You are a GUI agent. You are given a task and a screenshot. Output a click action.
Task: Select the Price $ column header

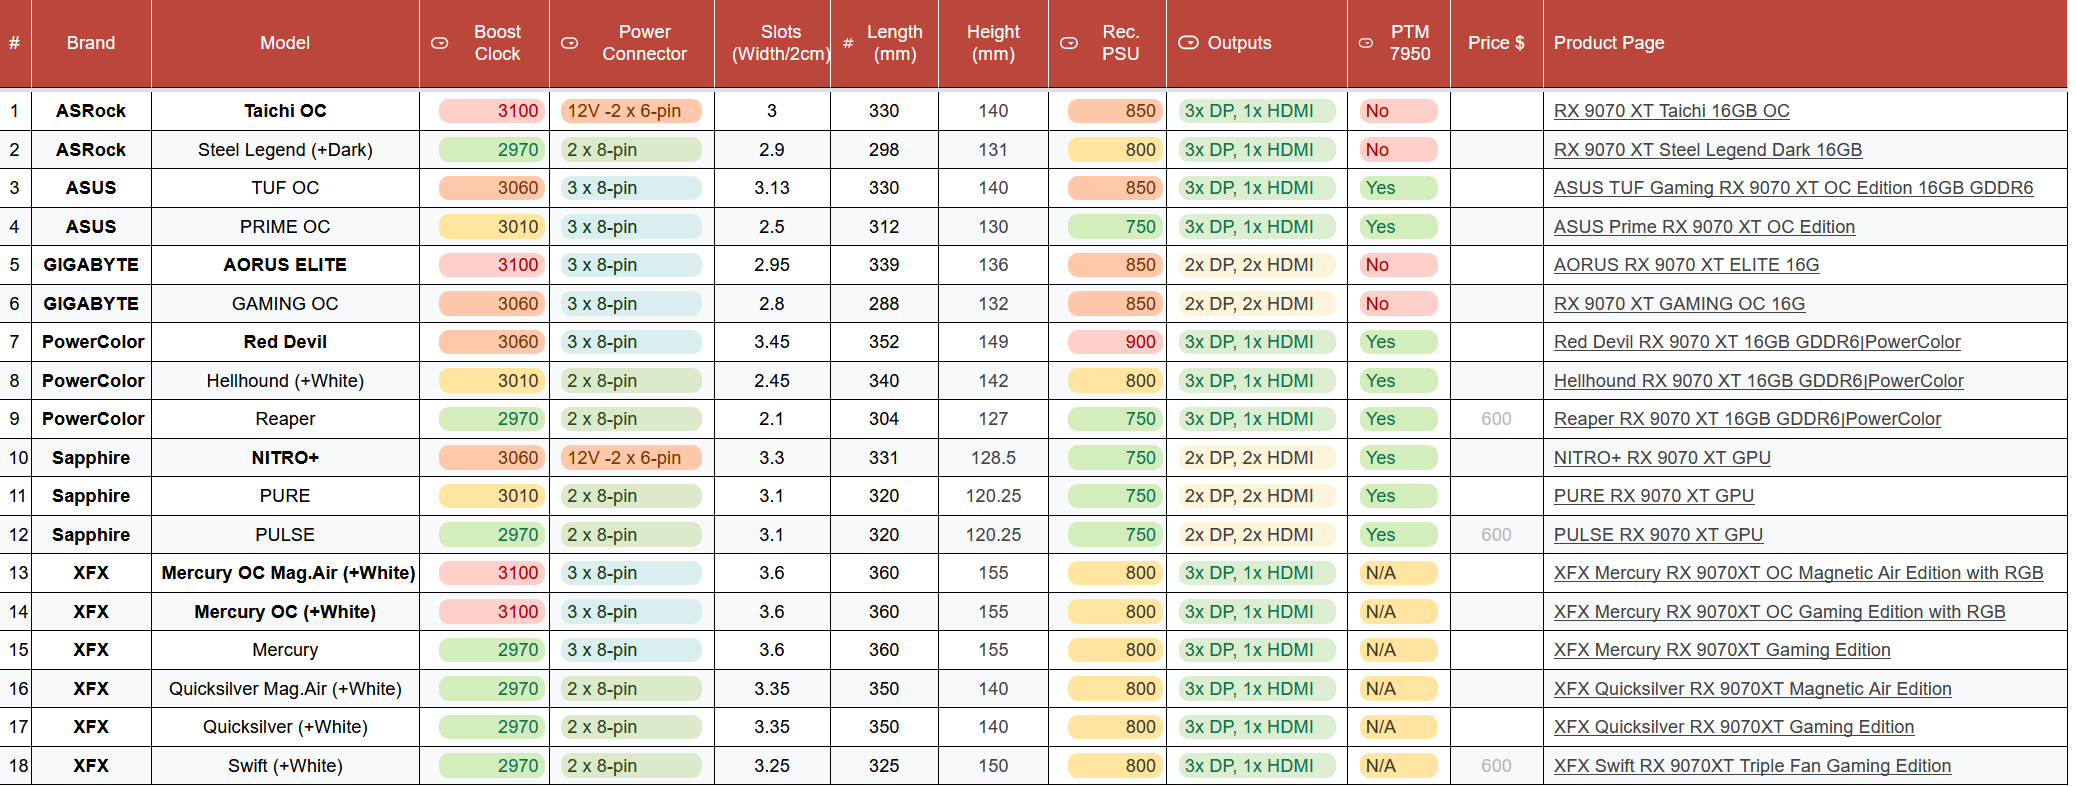click(1496, 43)
